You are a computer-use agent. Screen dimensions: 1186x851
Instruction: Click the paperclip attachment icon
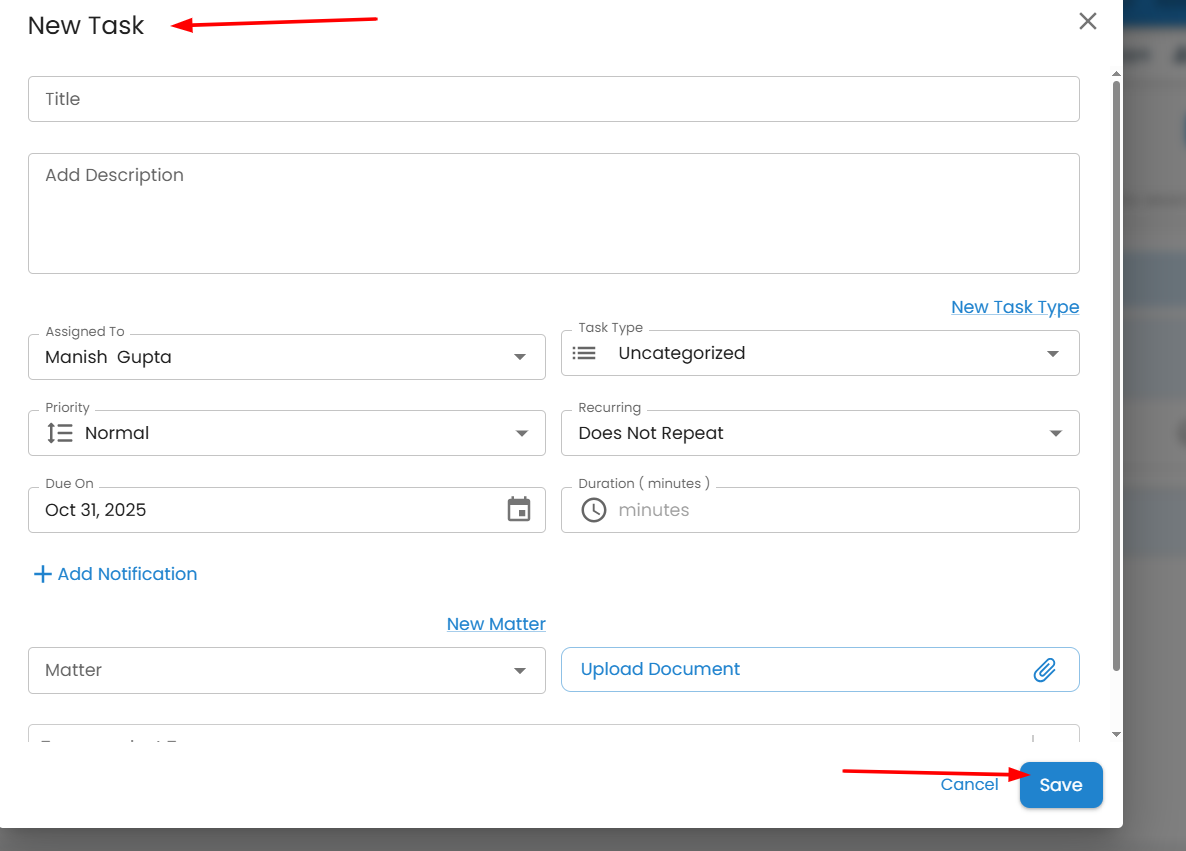(x=1044, y=670)
